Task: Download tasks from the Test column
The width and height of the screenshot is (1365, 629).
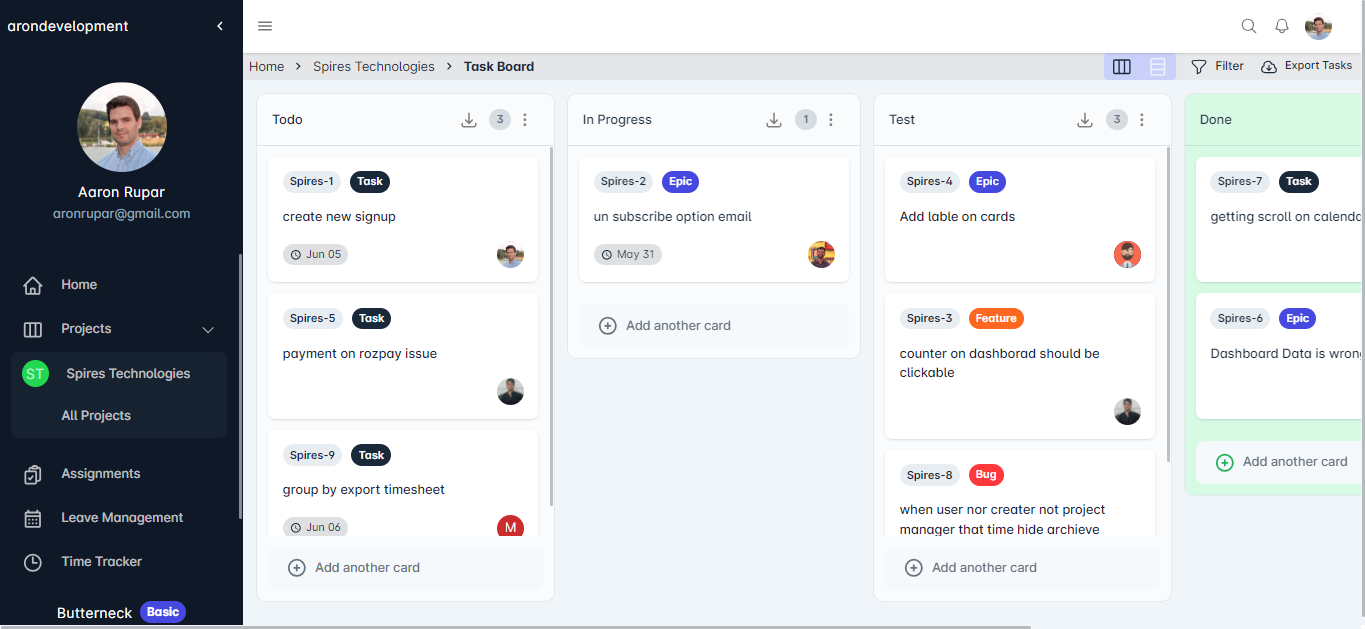Action: click(x=1085, y=119)
